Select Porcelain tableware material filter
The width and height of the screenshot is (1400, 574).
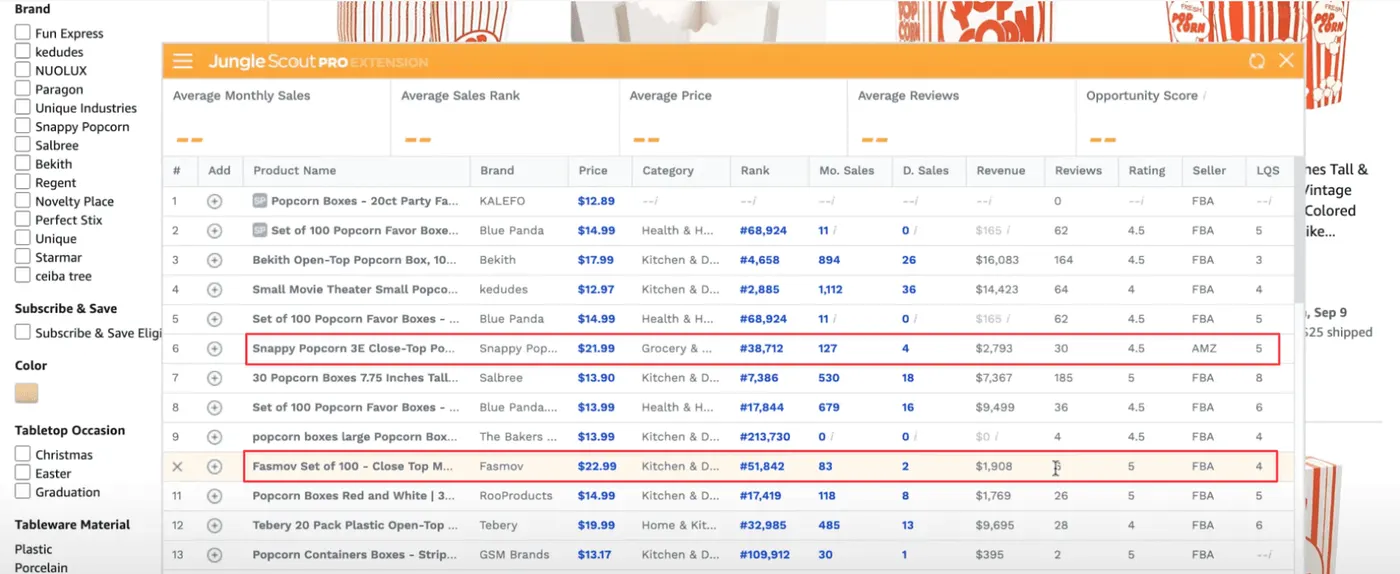[x=41, y=567]
